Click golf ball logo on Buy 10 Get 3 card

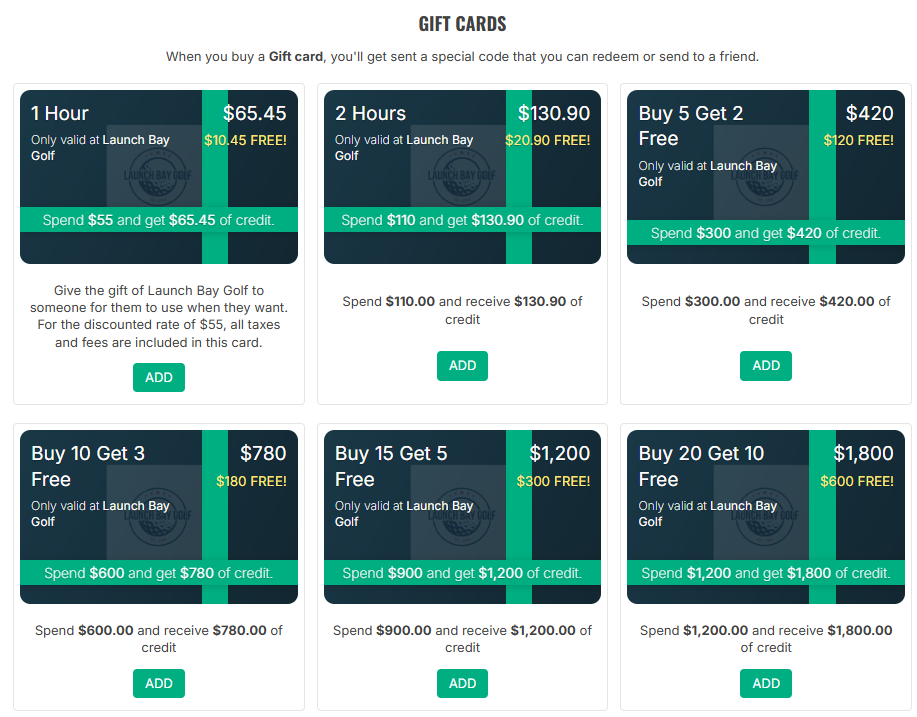click(x=157, y=517)
